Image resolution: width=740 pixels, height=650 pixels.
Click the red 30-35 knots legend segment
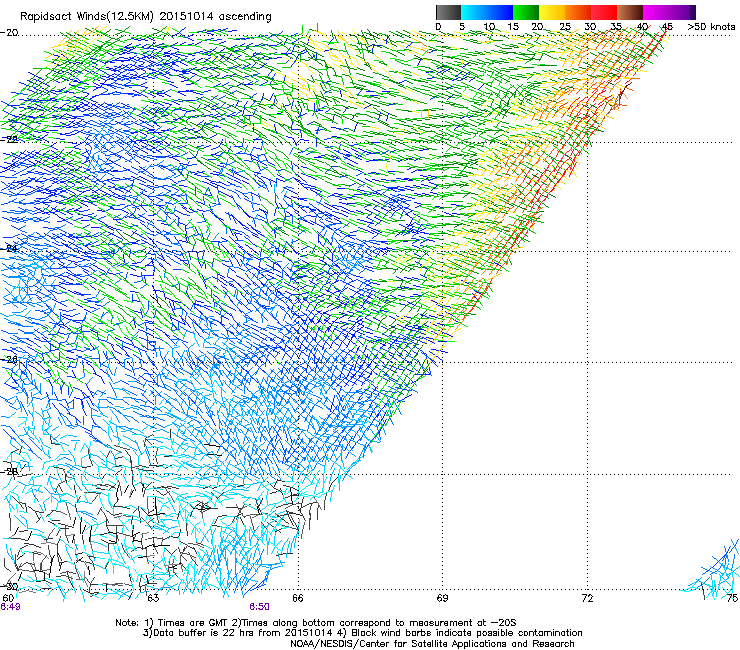pyautogui.click(x=604, y=12)
